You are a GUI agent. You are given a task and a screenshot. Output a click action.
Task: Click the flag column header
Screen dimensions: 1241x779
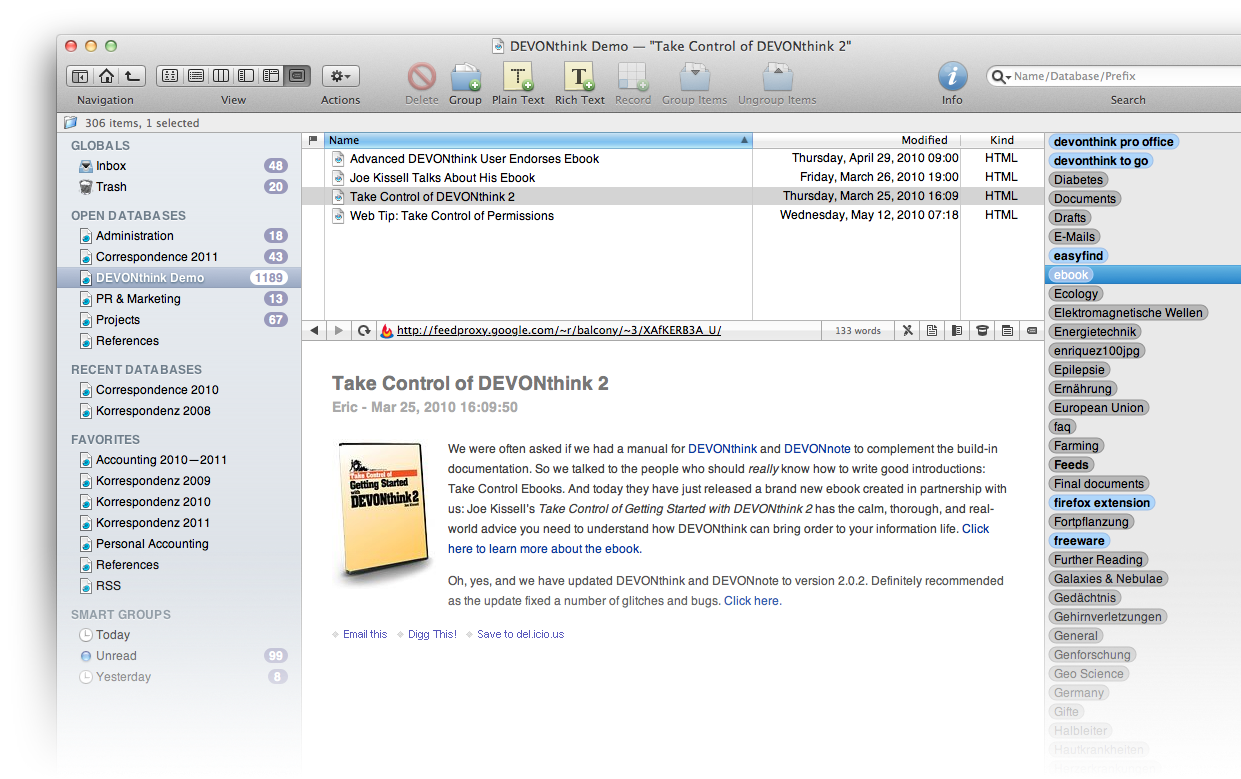tap(313, 140)
